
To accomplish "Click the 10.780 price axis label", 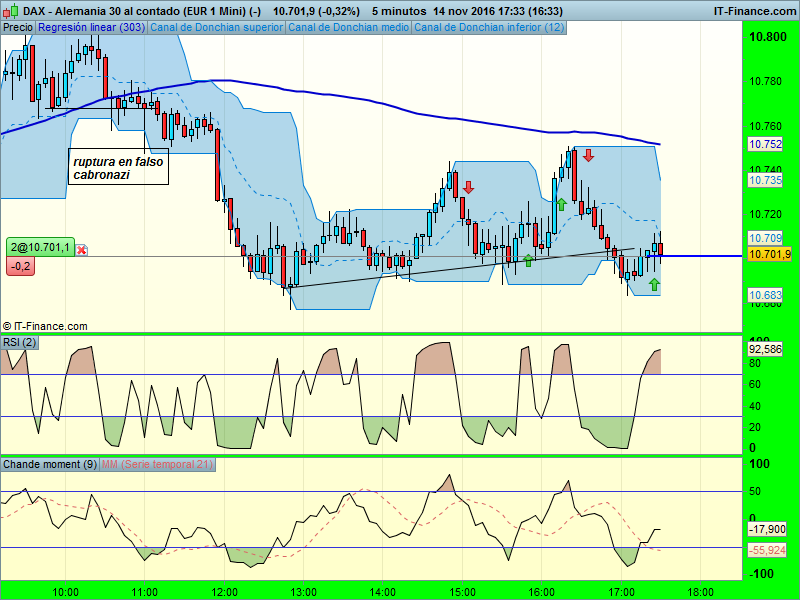I will (765, 81).
